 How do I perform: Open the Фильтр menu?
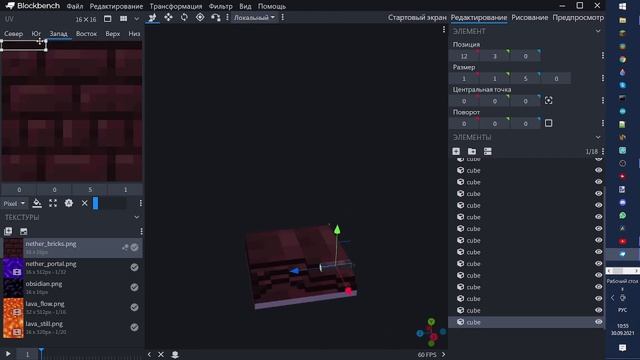pos(220,6)
